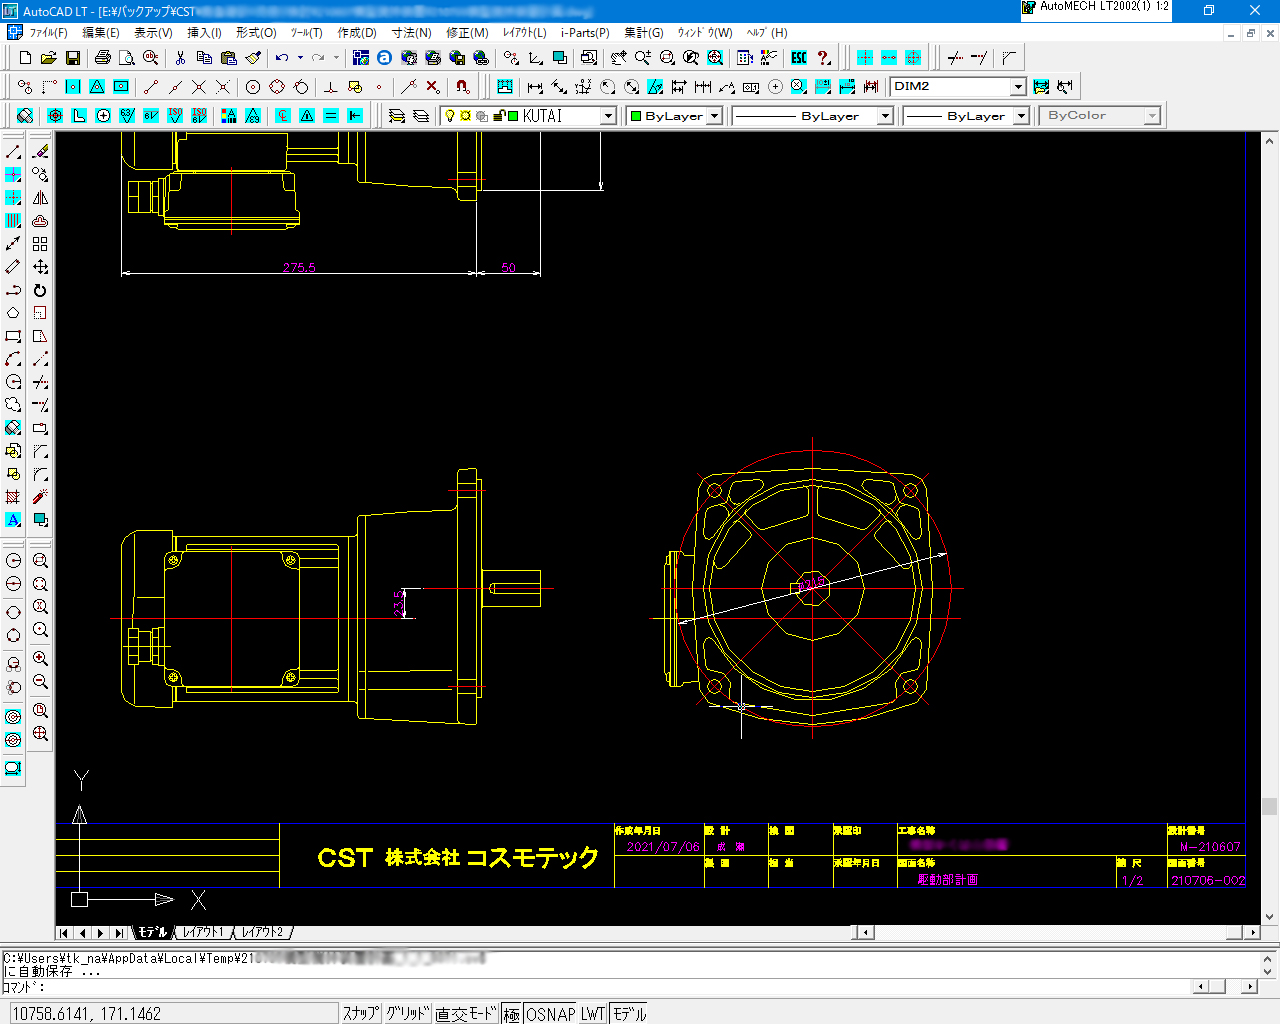Image resolution: width=1280 pixels, height=1024 pixels.
Task: Click the Print icon in toolbar
Action: click(102, 58)
